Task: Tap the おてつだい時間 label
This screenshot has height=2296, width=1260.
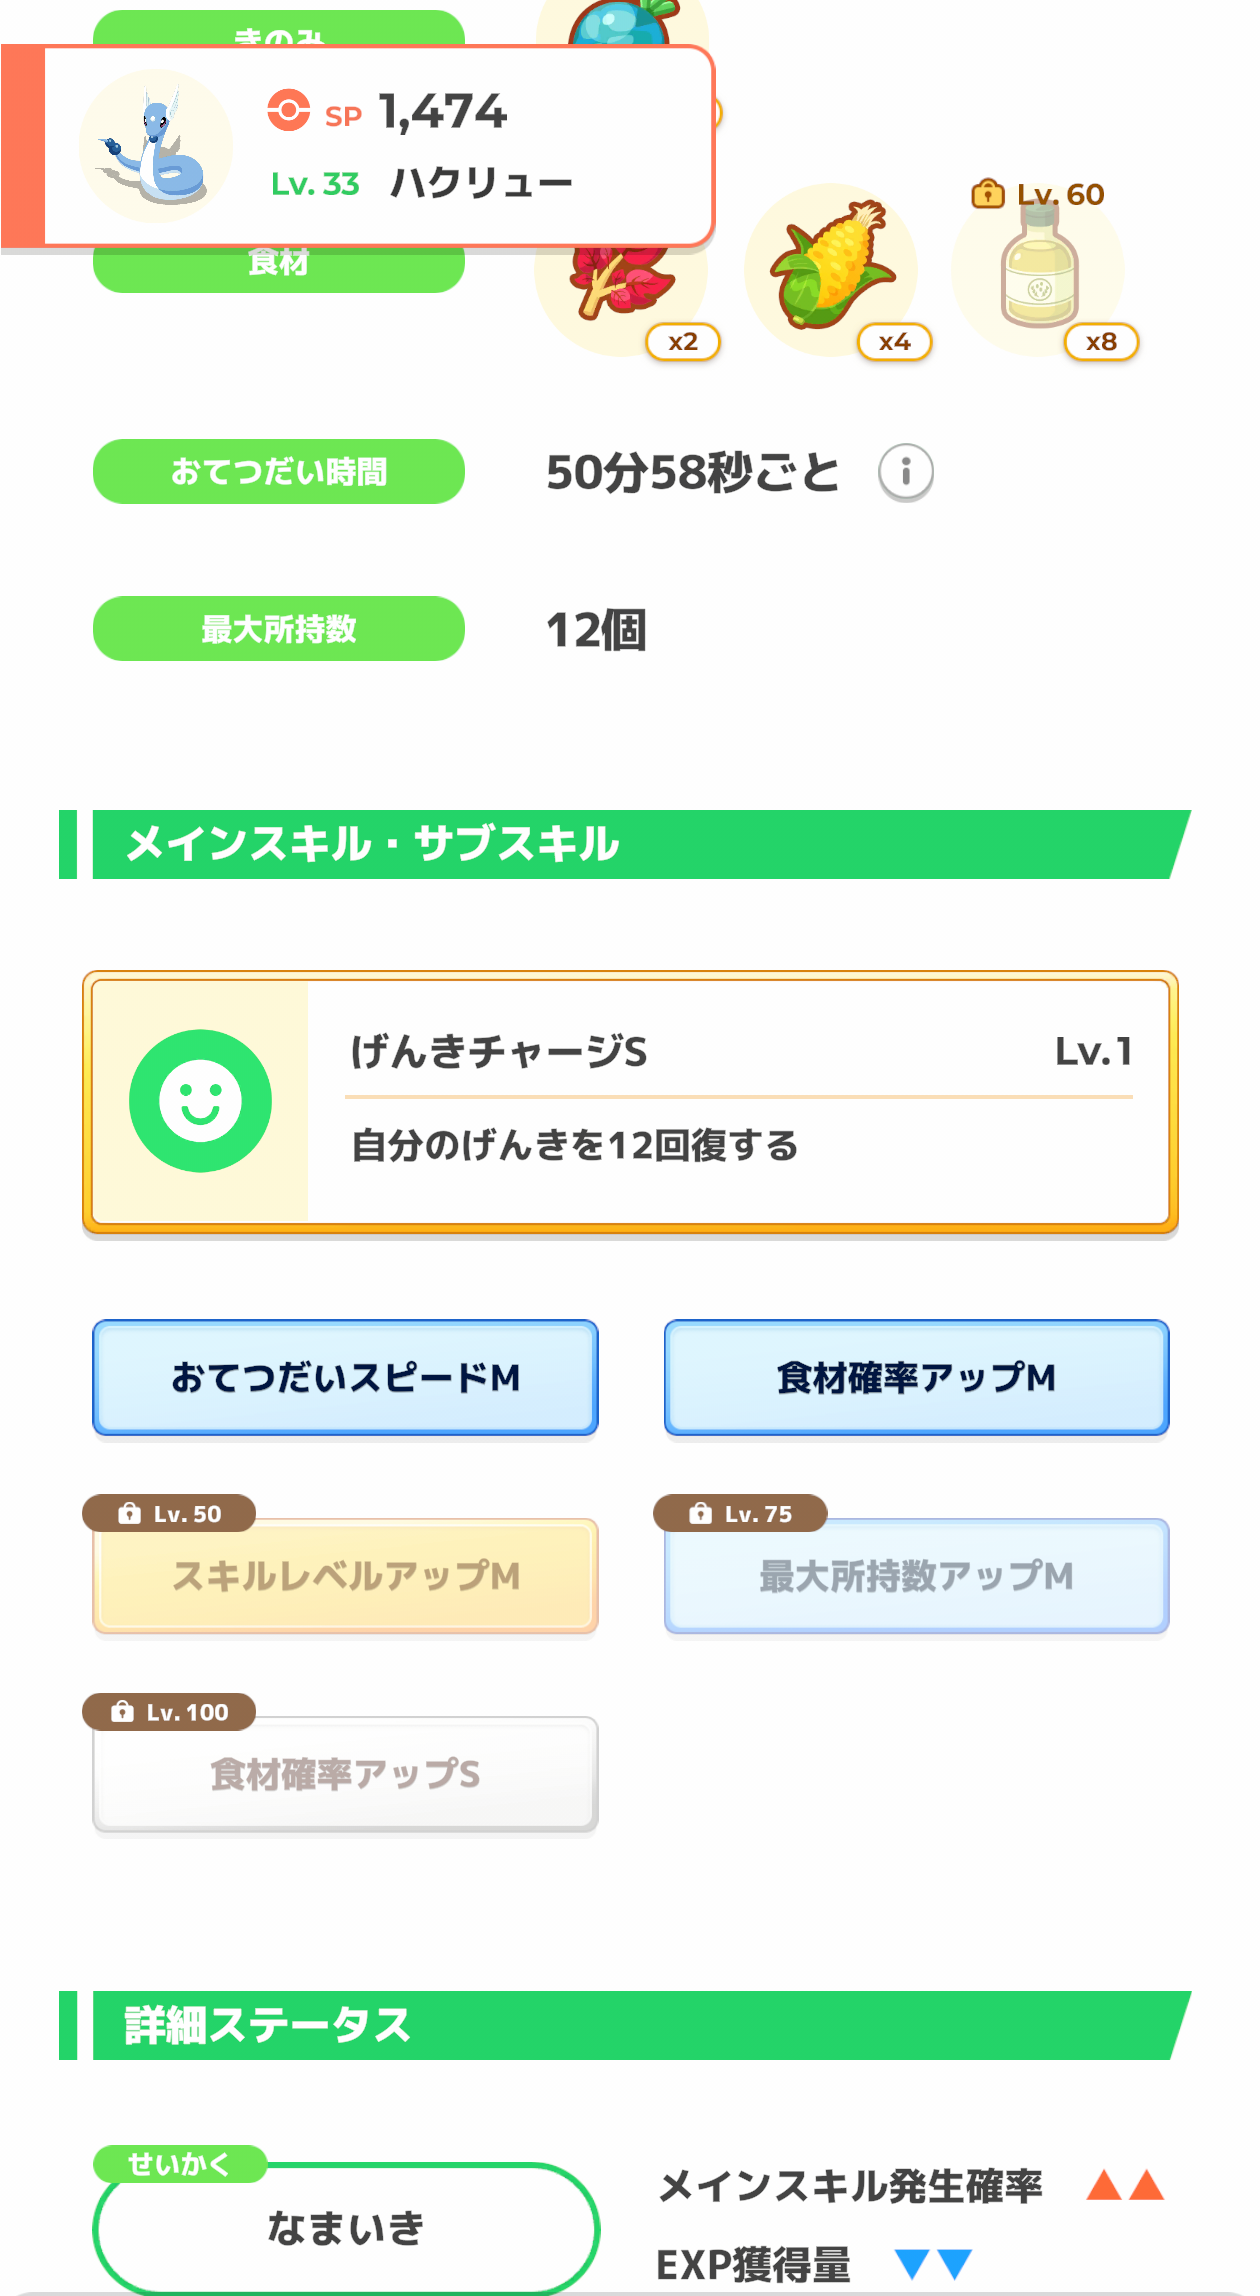Action: coord(279,471)
